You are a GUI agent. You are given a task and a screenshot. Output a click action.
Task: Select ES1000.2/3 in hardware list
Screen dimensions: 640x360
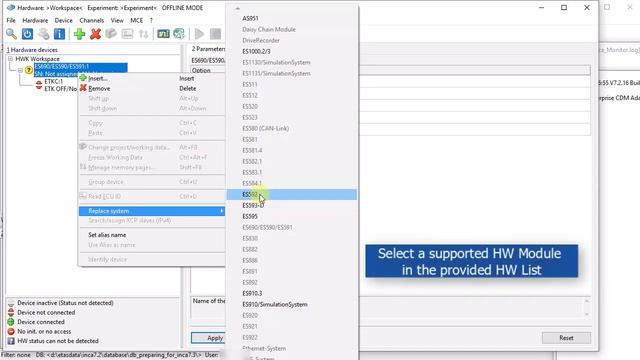[292, 51]
